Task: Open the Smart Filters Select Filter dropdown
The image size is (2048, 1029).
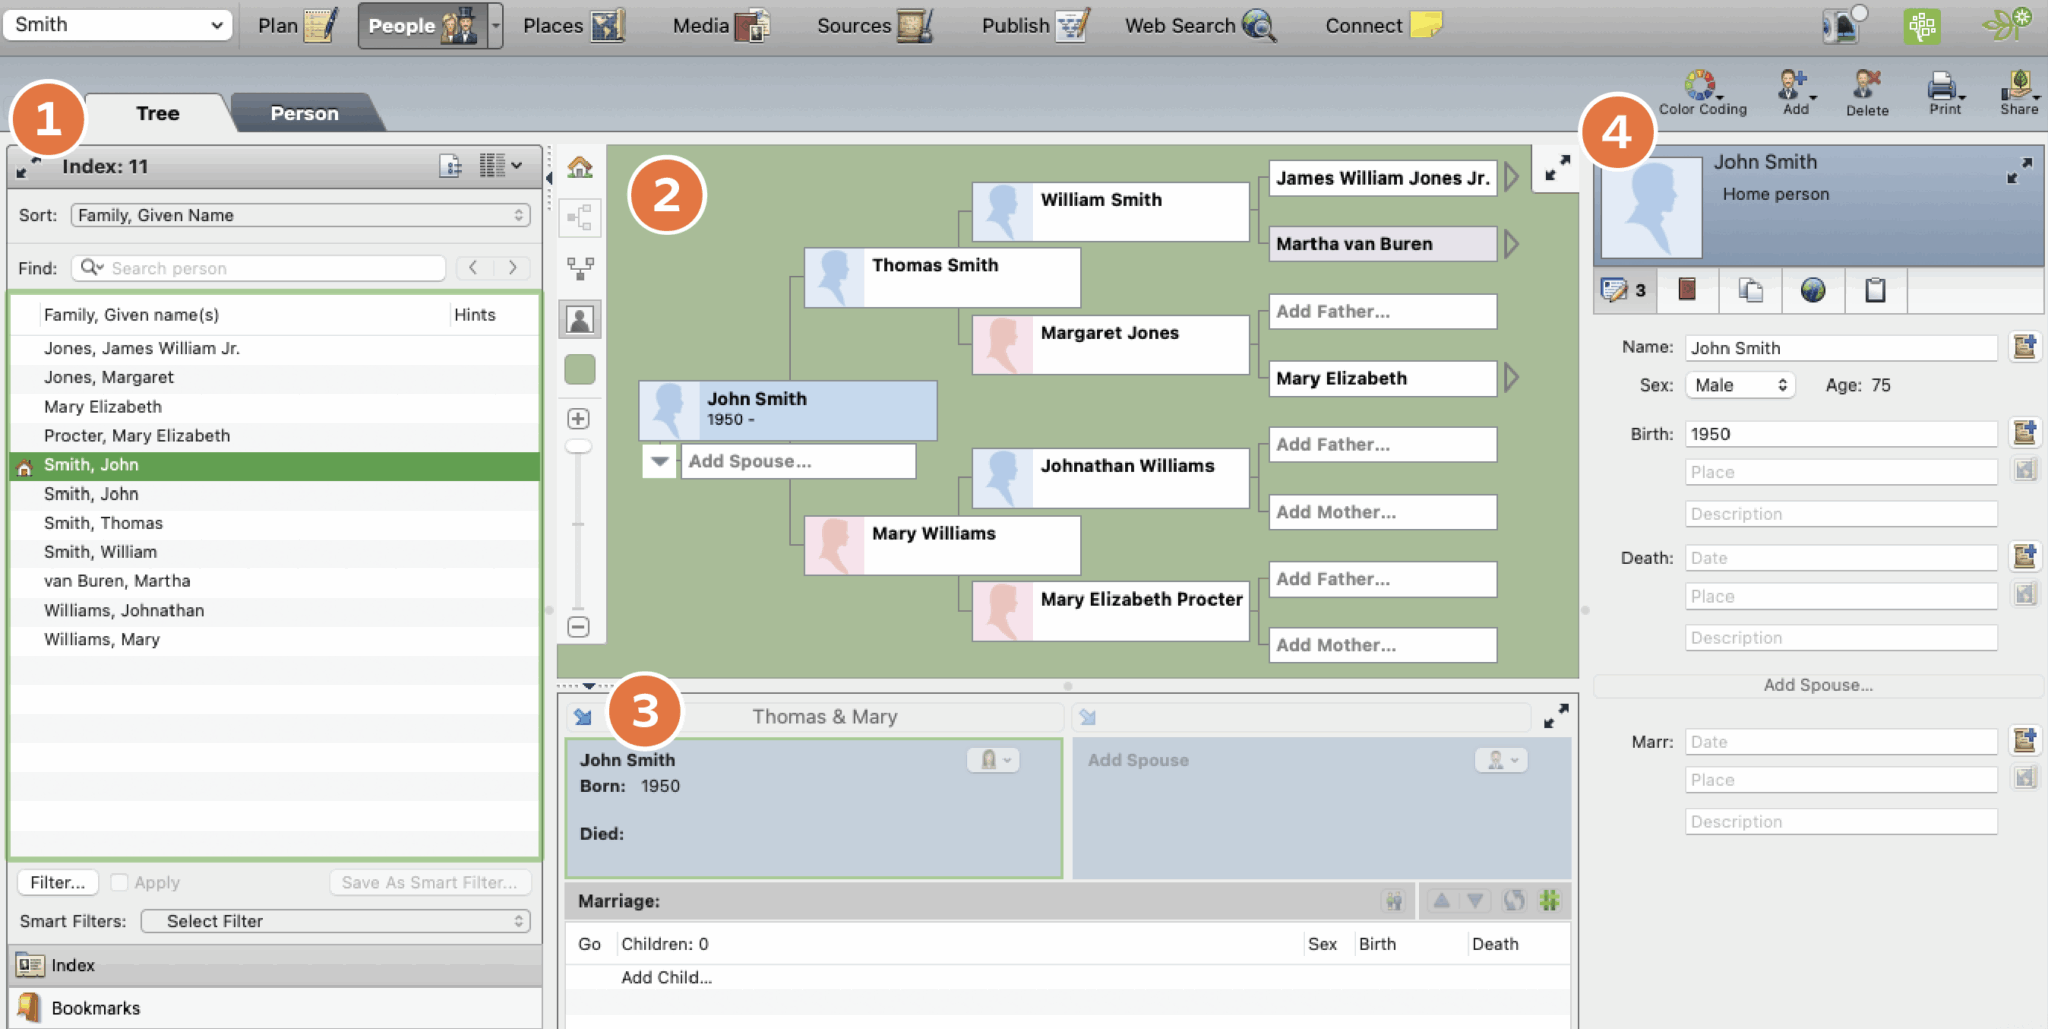Action: click(335, 921)
